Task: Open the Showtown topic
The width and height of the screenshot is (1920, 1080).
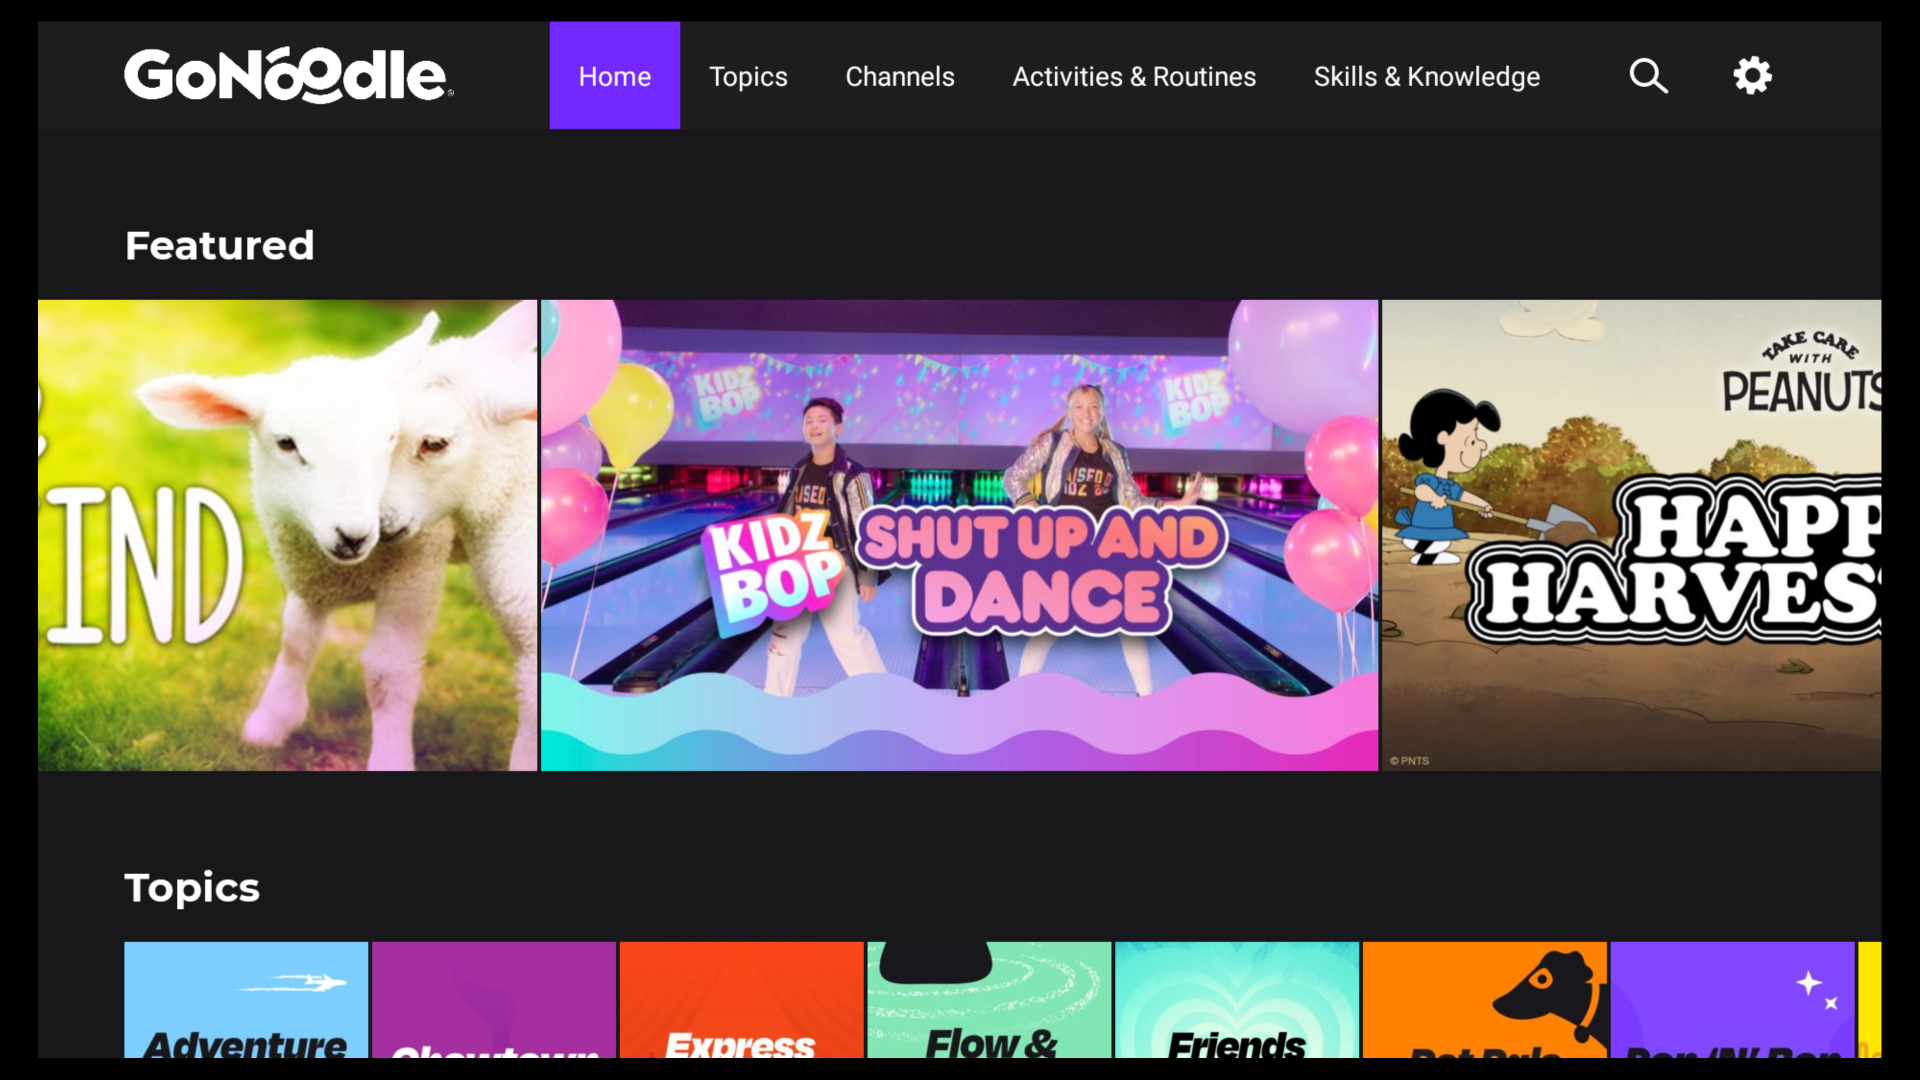Action: point(494,1010)
